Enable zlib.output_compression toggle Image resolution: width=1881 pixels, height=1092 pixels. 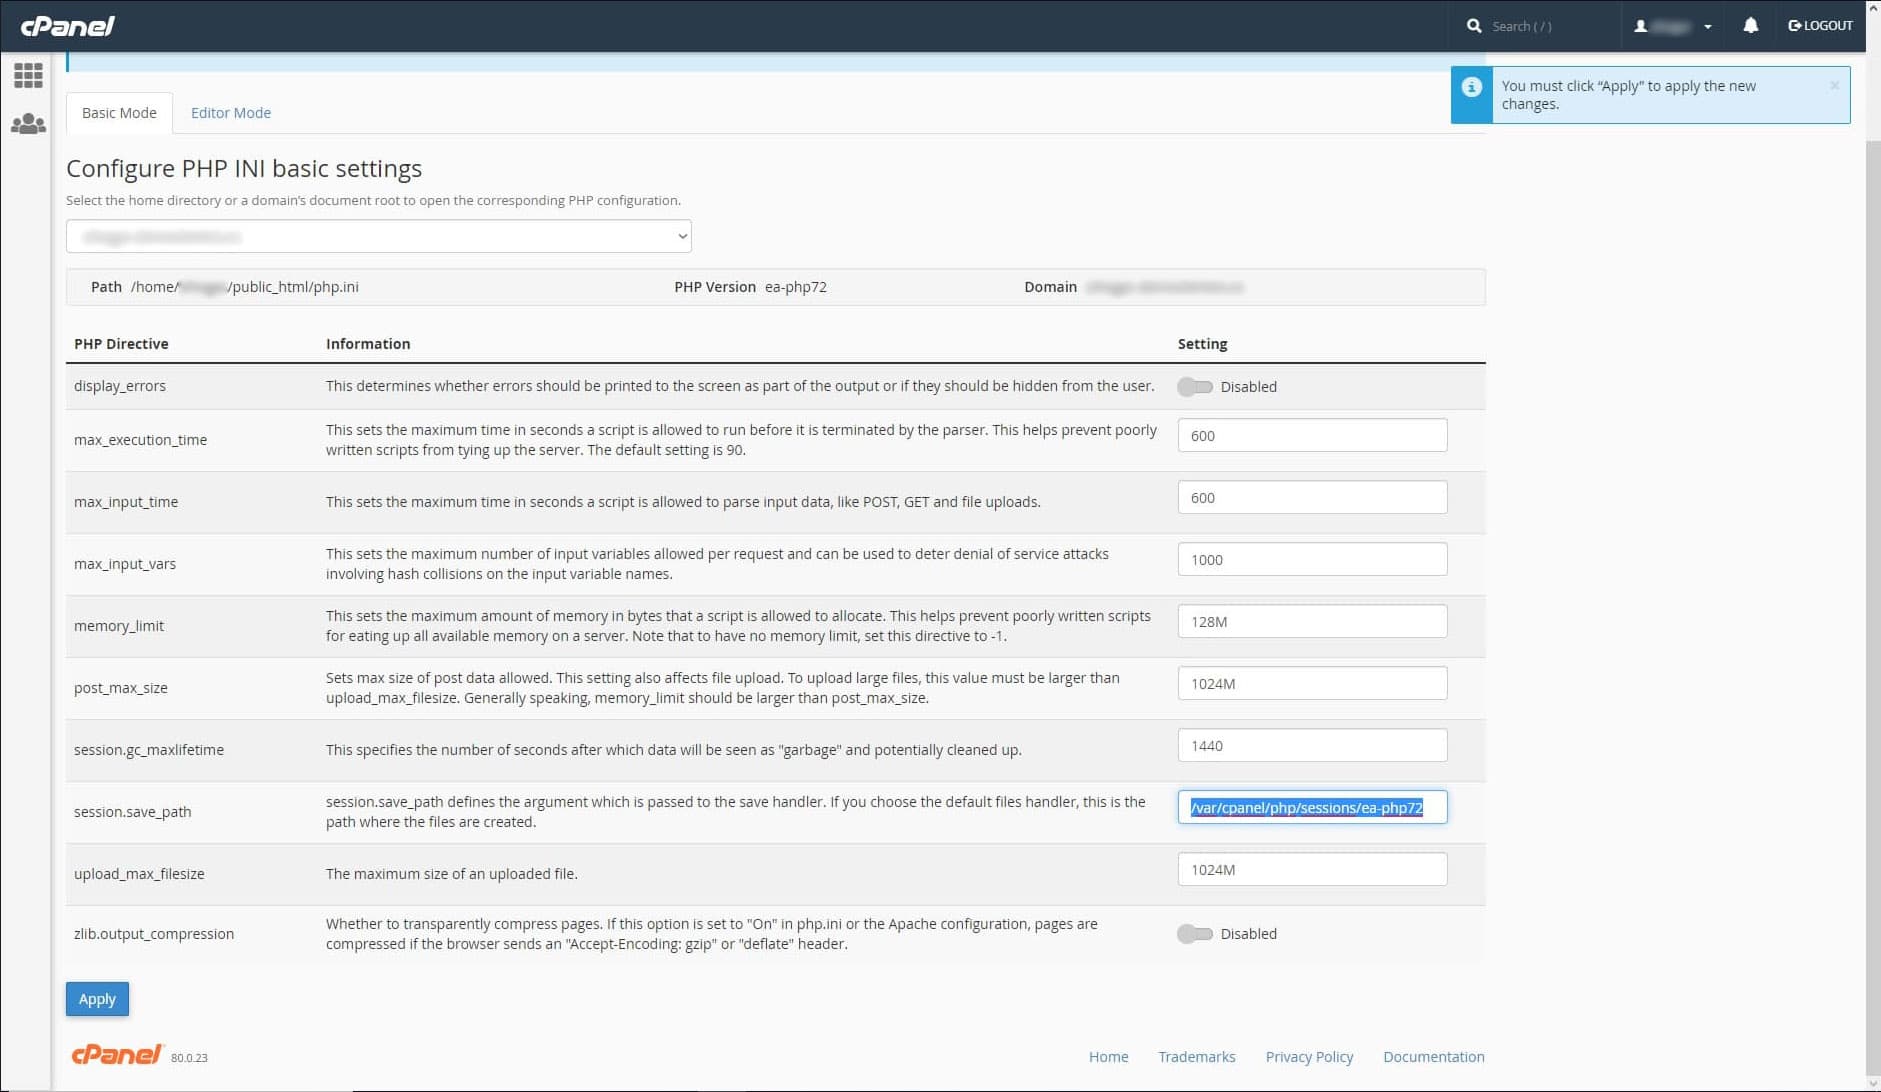(1194, 934)
